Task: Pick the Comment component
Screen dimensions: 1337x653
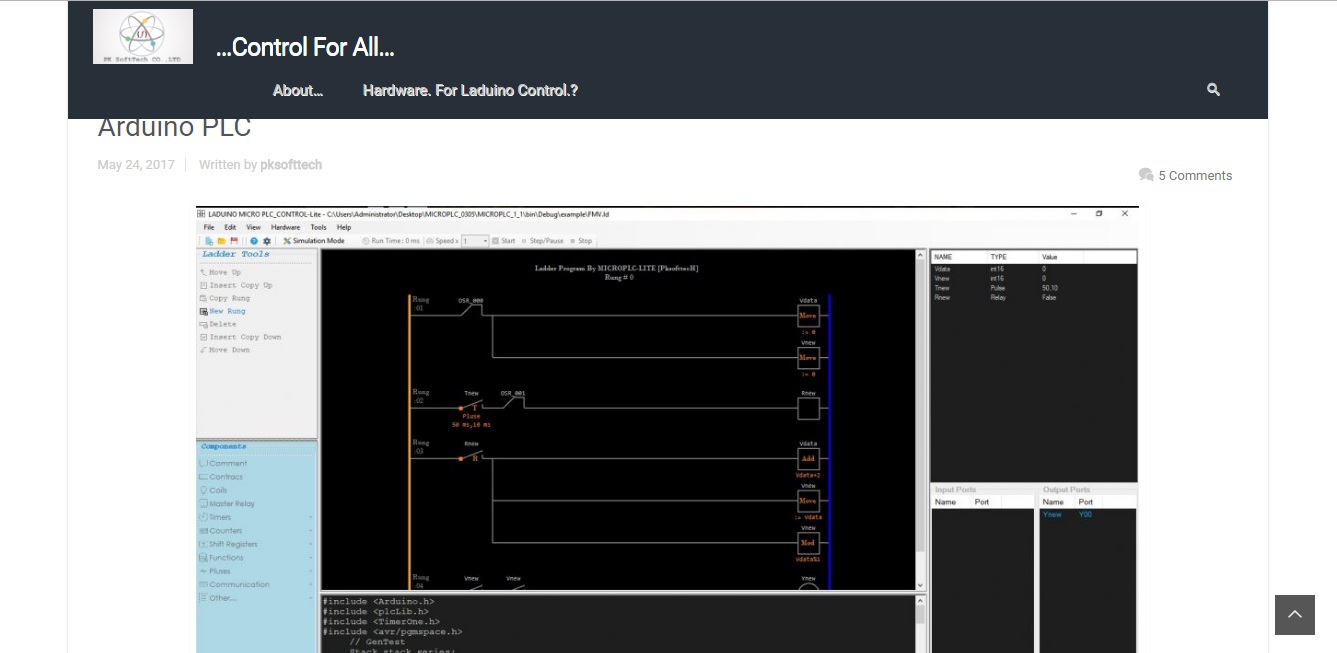Action: [224, 463]
